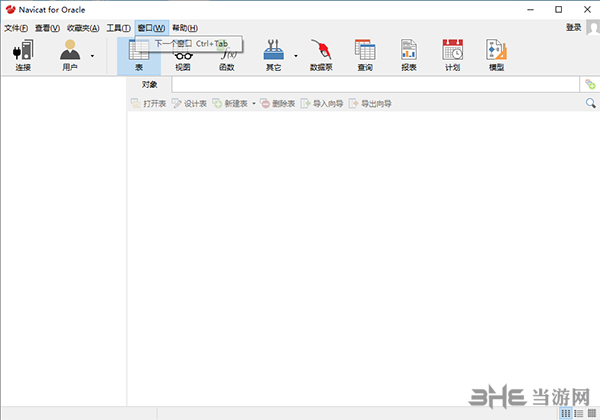Open the Data Pump (数据泵) tool

pyautogui.click(x=321, y=55)
